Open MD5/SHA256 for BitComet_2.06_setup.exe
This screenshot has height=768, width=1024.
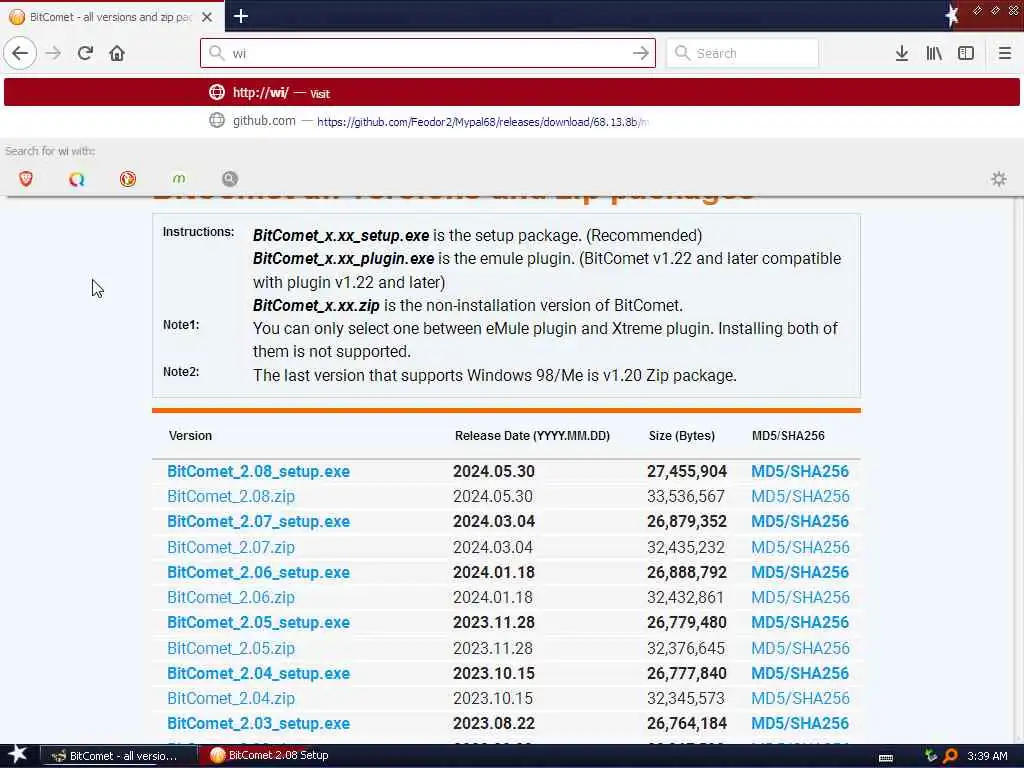[x=800, y=573]
